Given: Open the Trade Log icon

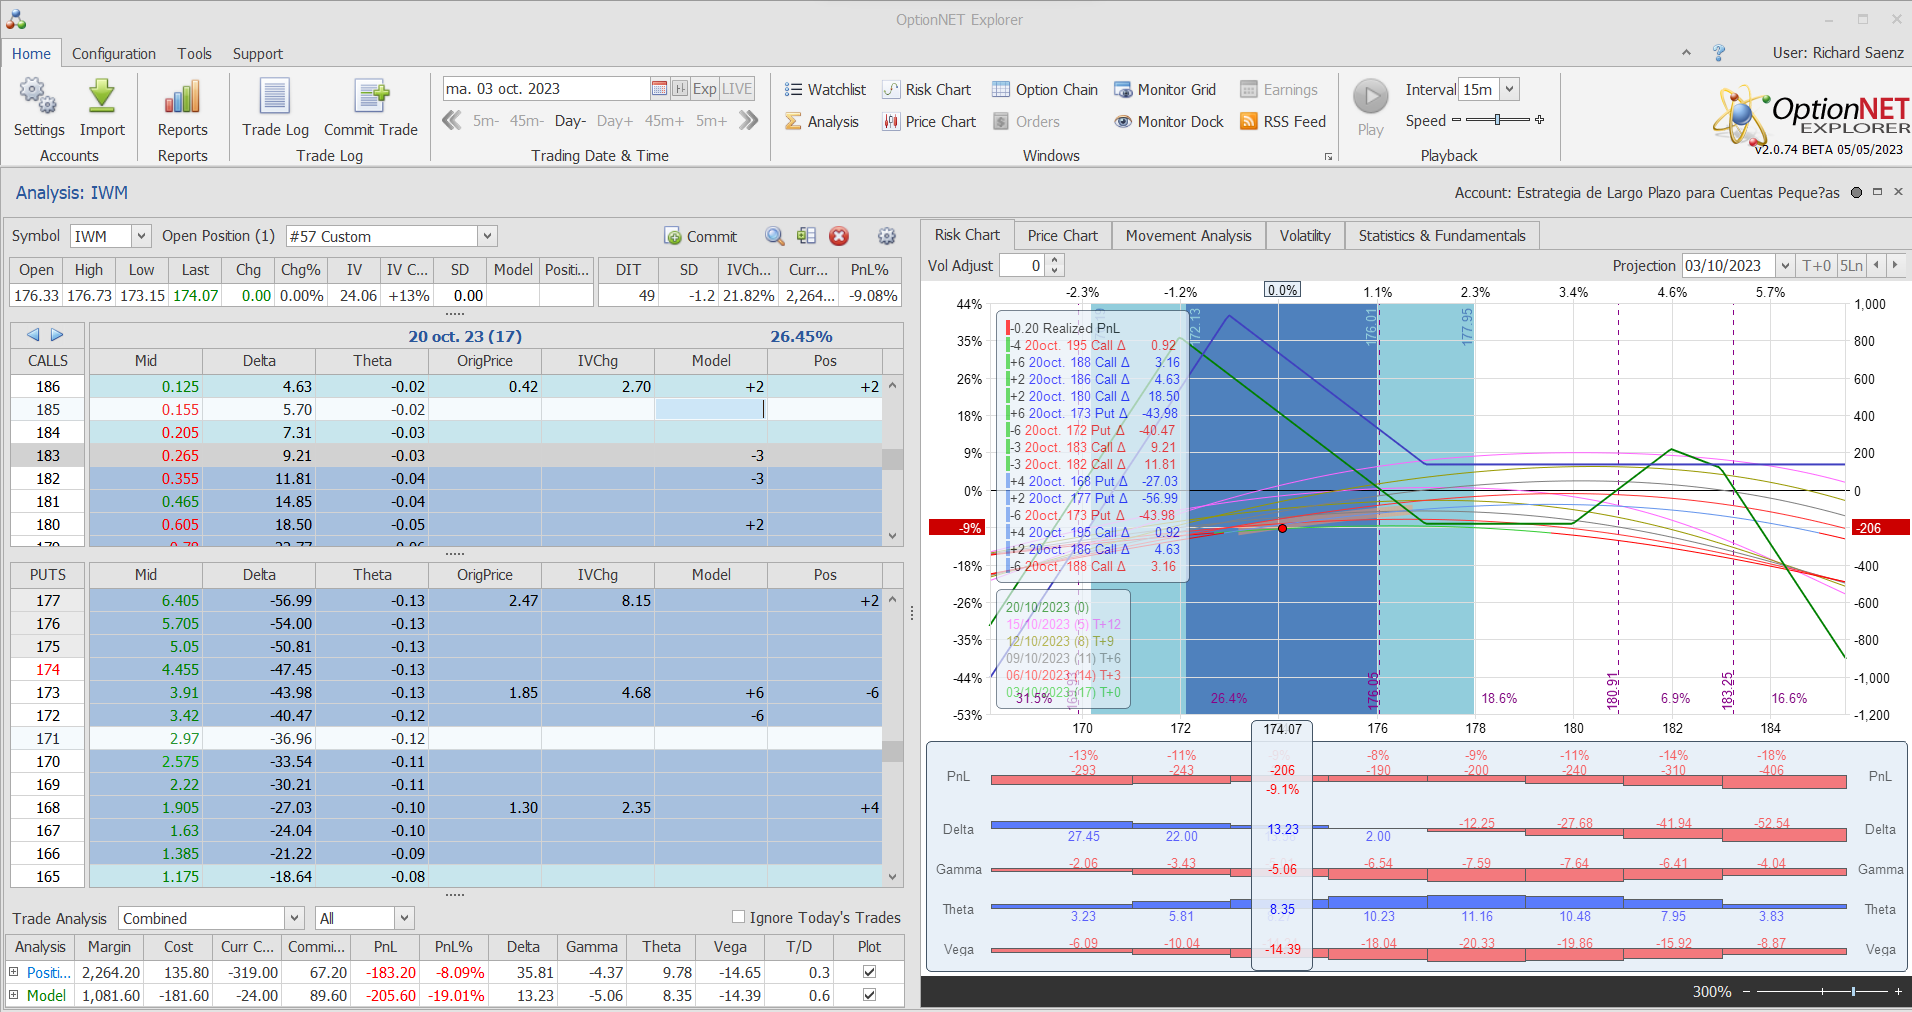Looking at the screenshot, I should point(275,97).
